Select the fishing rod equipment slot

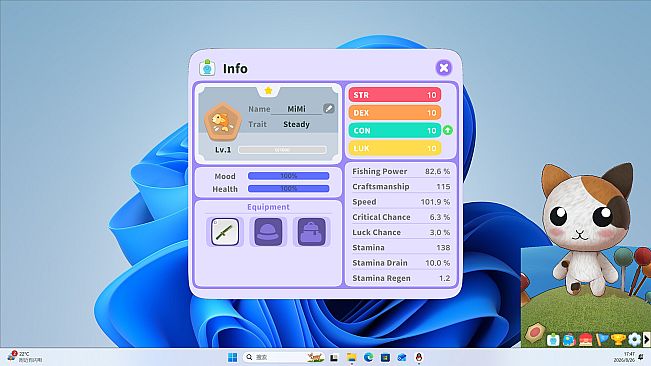tap(225, 232)
